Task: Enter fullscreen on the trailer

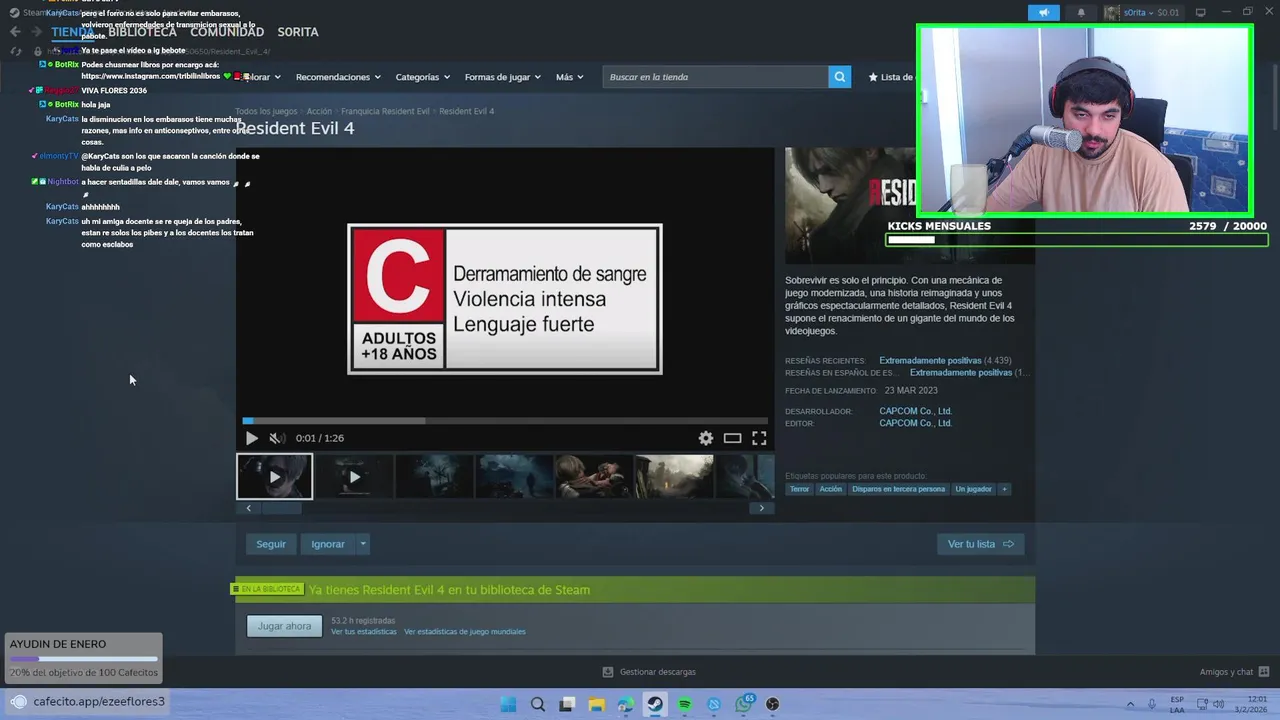Action: pyautogui.click(x=759, y=438)
